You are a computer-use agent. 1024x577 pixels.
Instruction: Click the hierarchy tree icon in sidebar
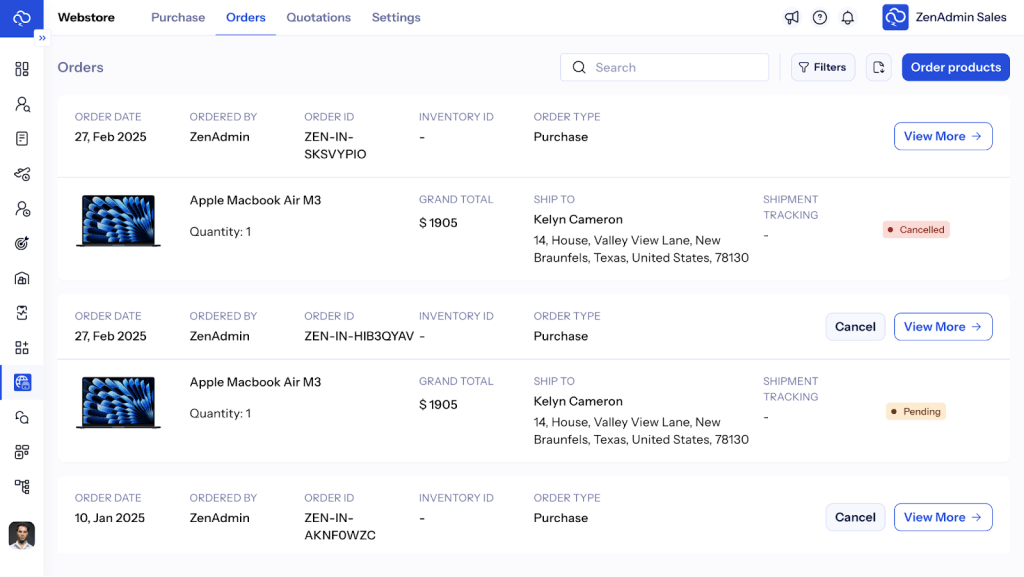(x=22, y=486)
